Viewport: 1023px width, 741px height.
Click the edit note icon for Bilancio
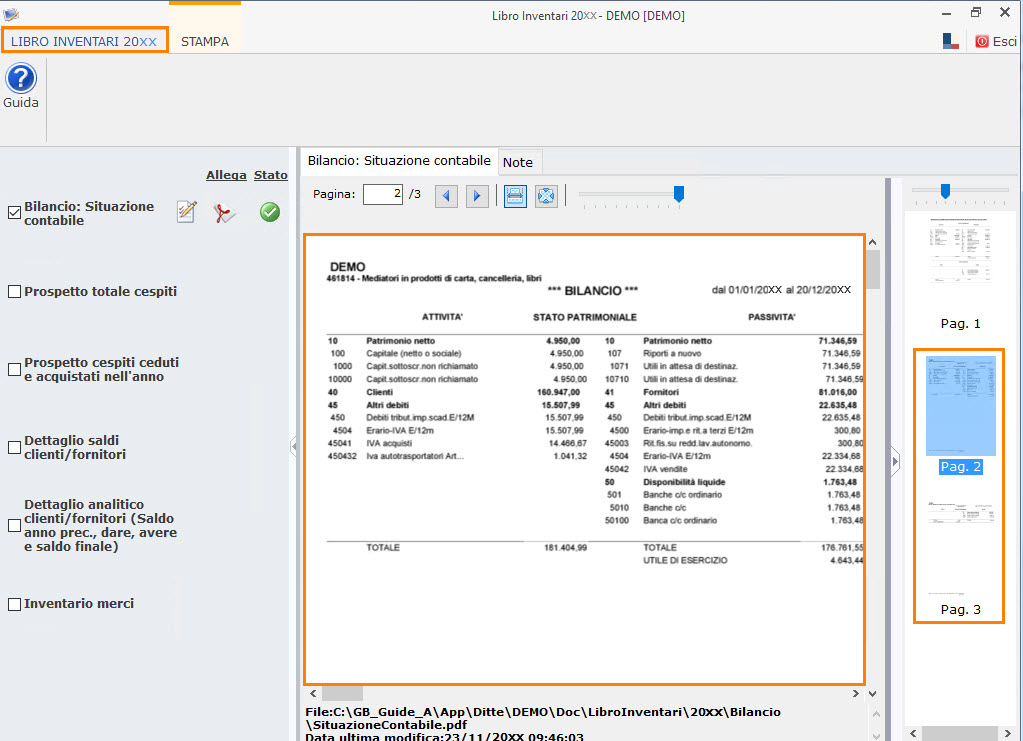[x=186, y=212]
